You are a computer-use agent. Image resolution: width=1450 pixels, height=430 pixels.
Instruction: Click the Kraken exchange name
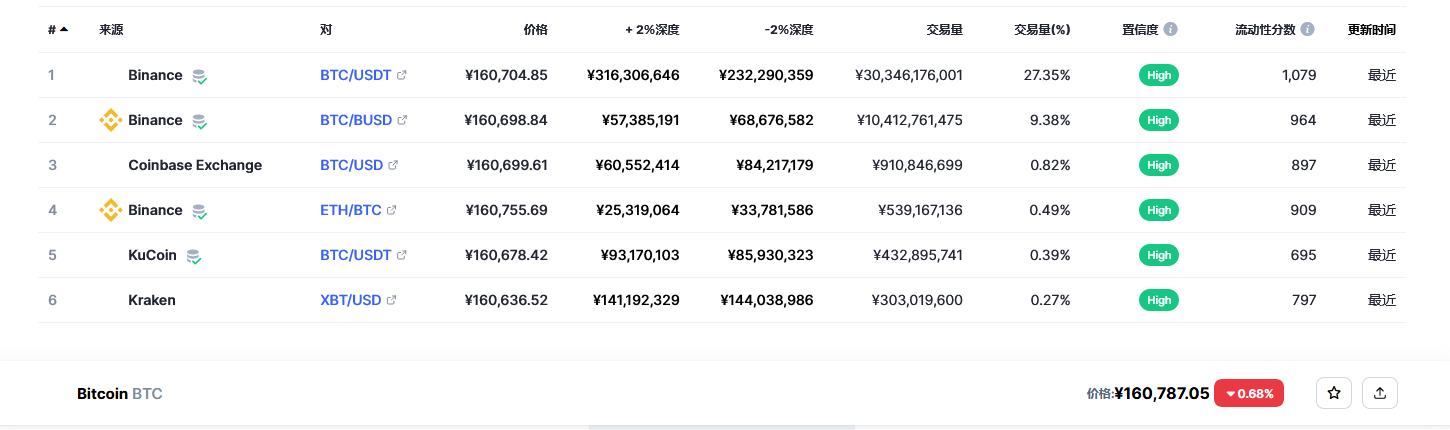click(152, 300)
